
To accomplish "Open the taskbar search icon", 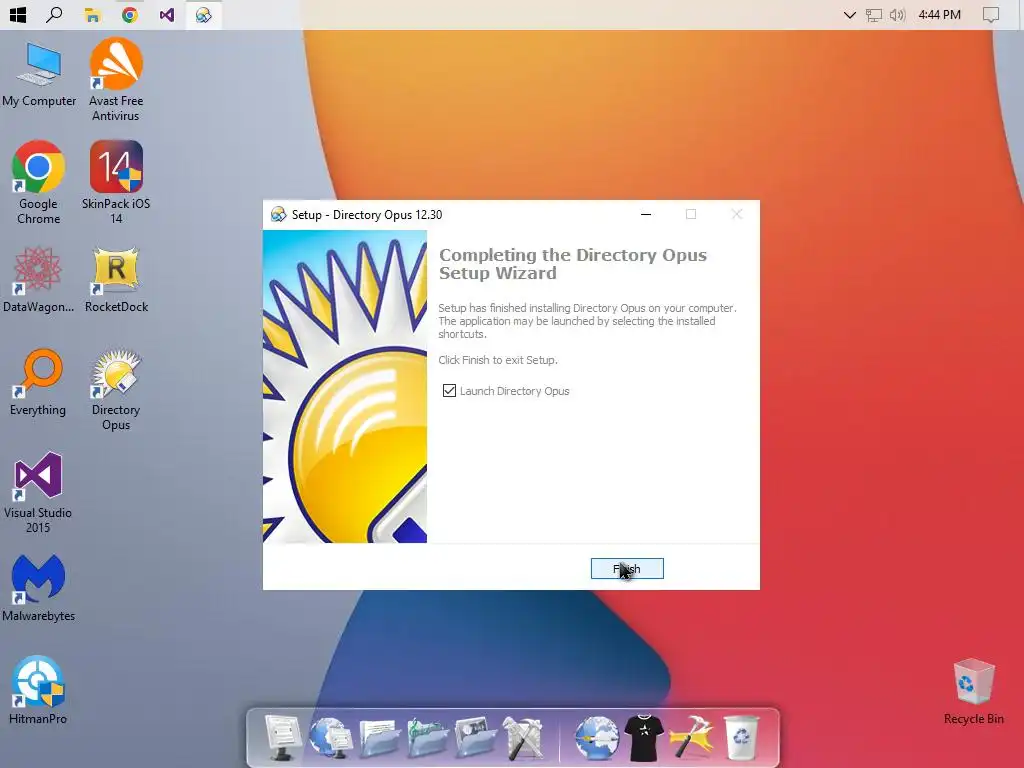I will (x=55, y=14).
